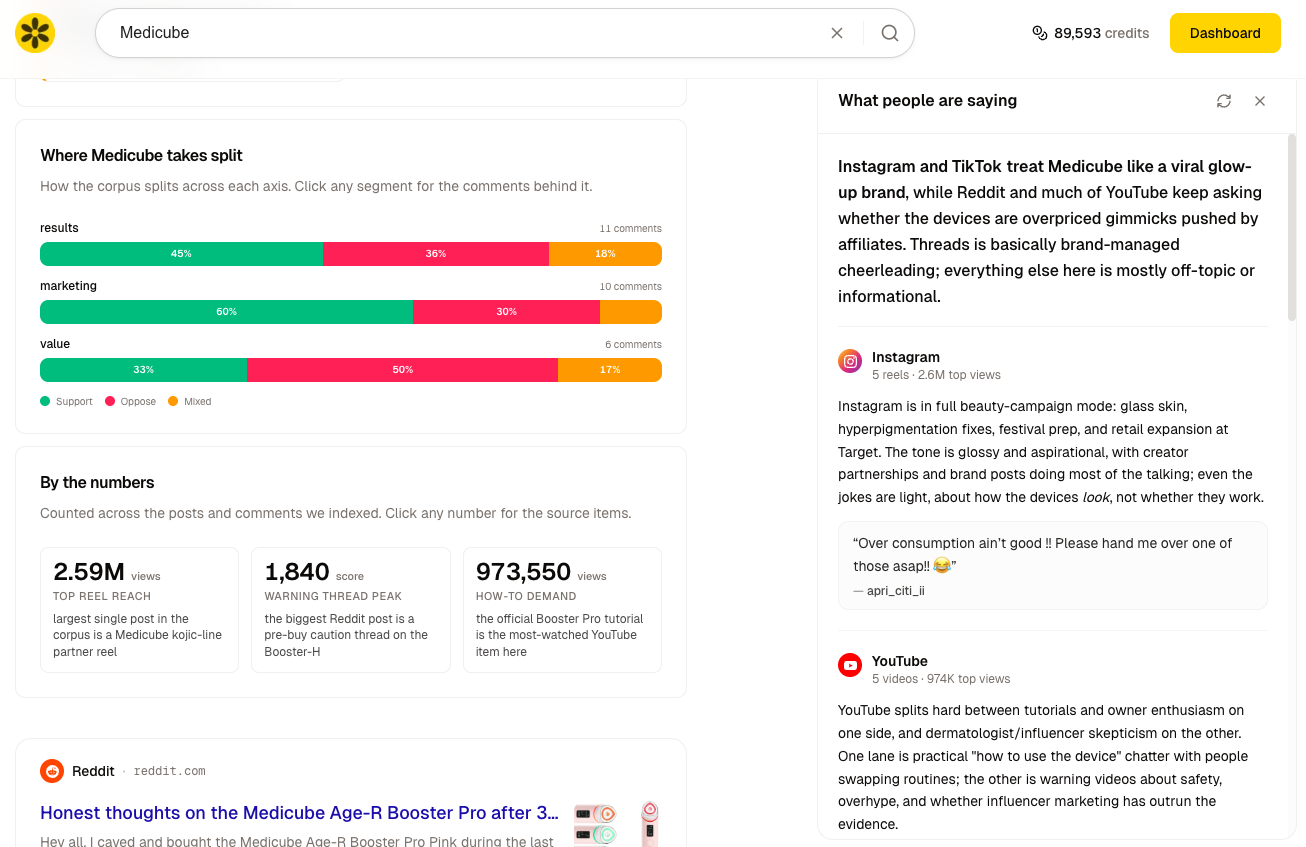Select the 36% oppose segment for results
The height and width of the screenshot is (847, 1306).
[436, 254]
